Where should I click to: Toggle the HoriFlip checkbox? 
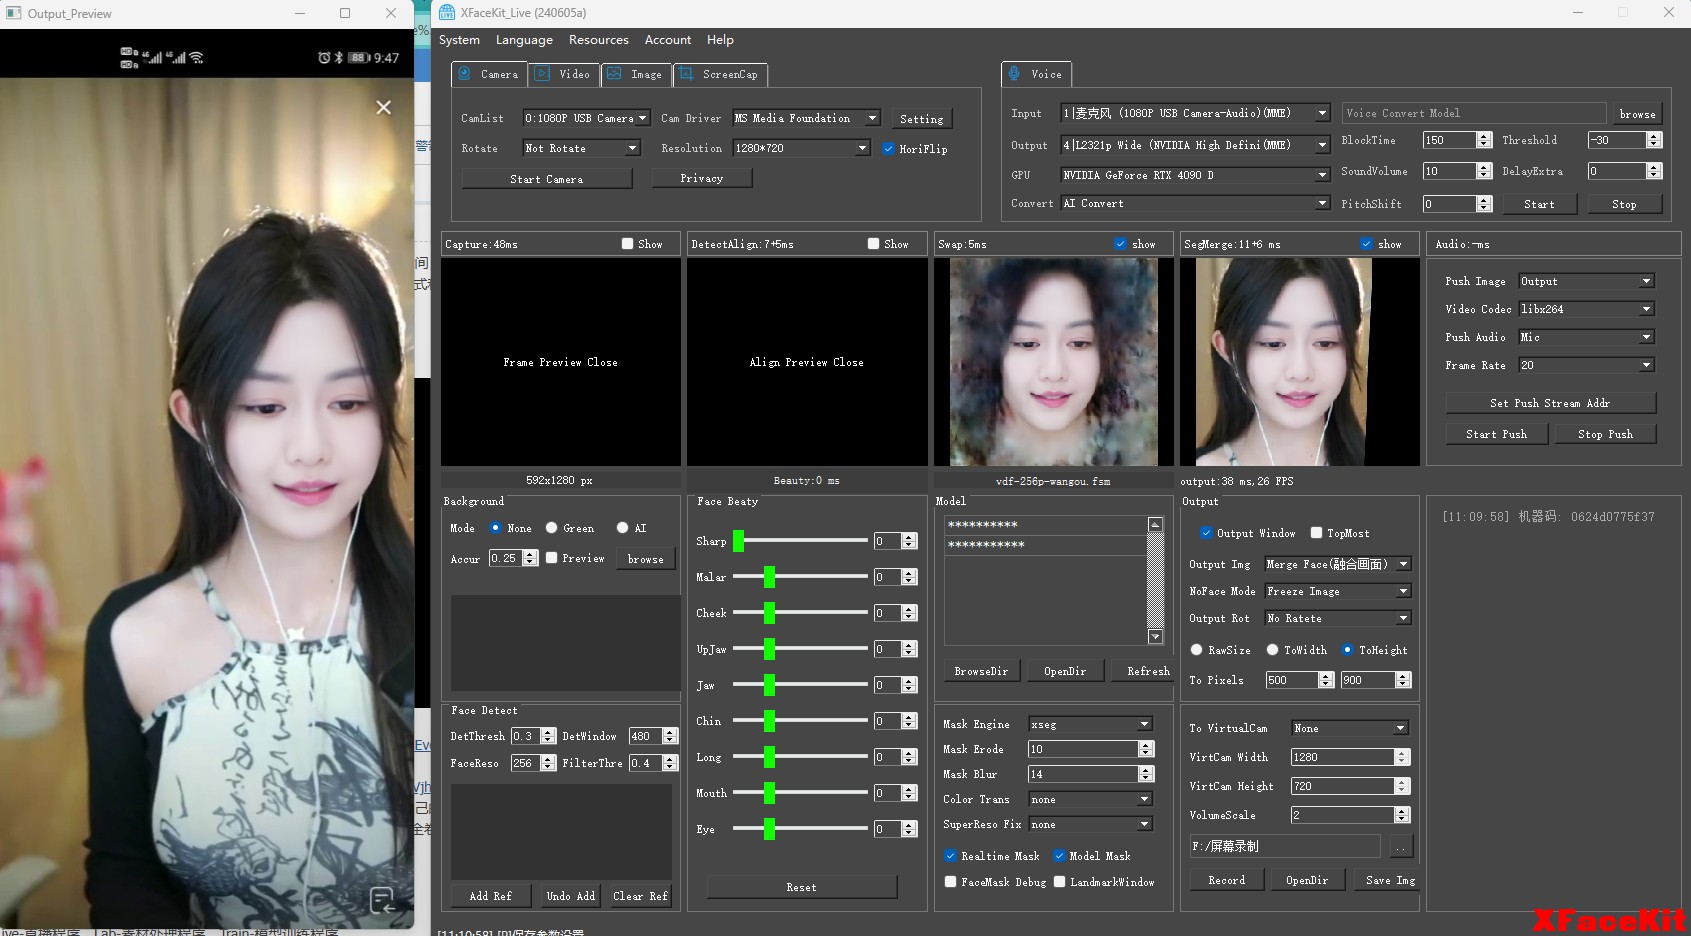[888, 149]
